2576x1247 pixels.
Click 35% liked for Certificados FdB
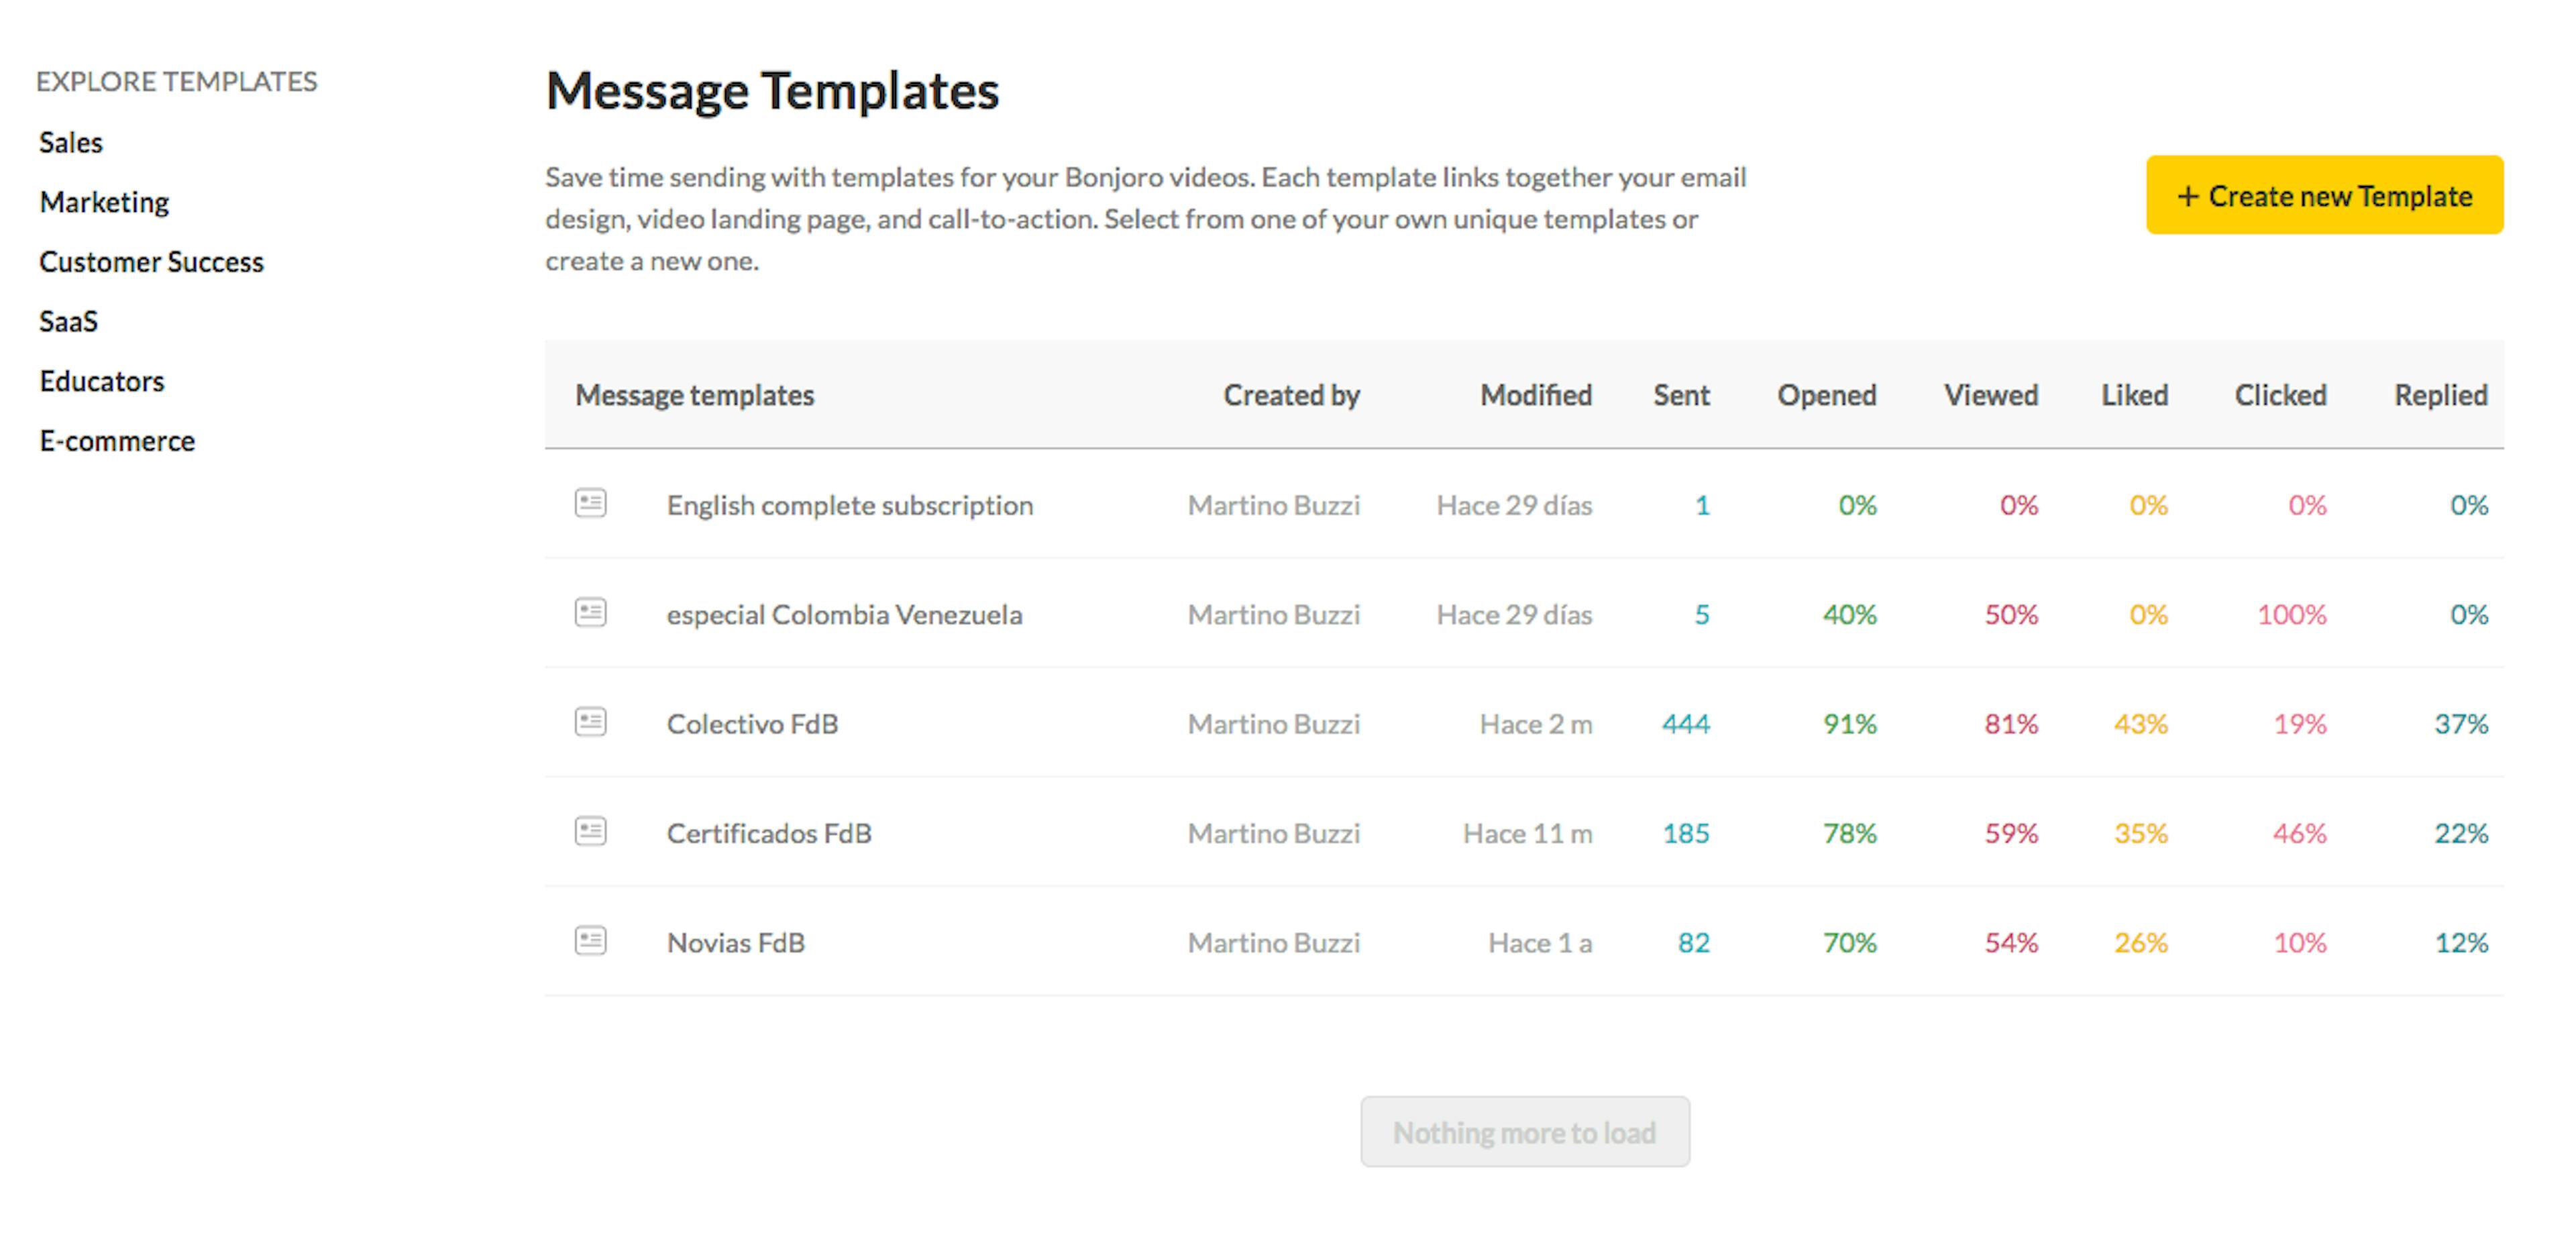[x=2140, y=833]
